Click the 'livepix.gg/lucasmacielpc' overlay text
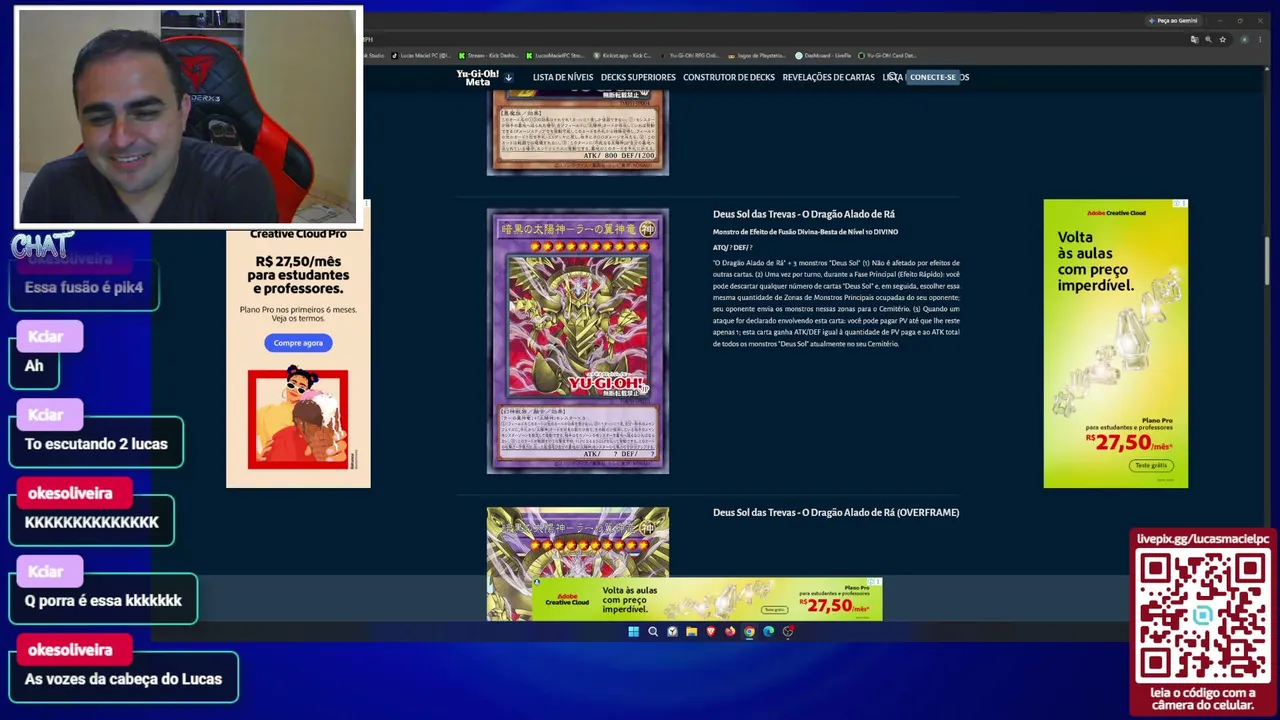Screen dimensions: 1280x720 click(1203, 539)
